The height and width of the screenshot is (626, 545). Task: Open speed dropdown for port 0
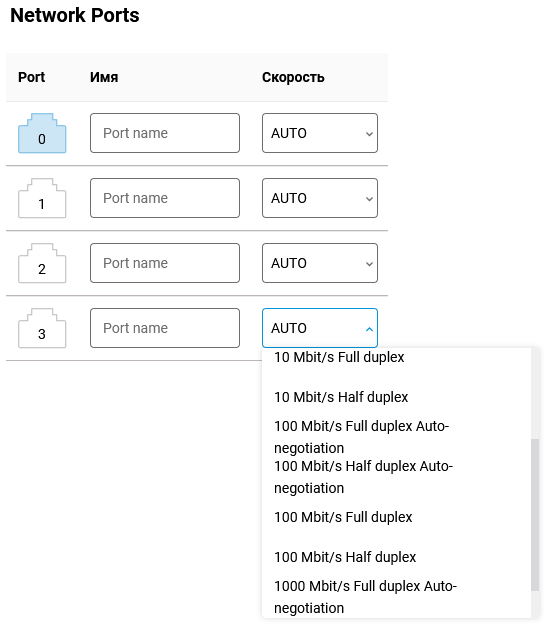point(320,133)
